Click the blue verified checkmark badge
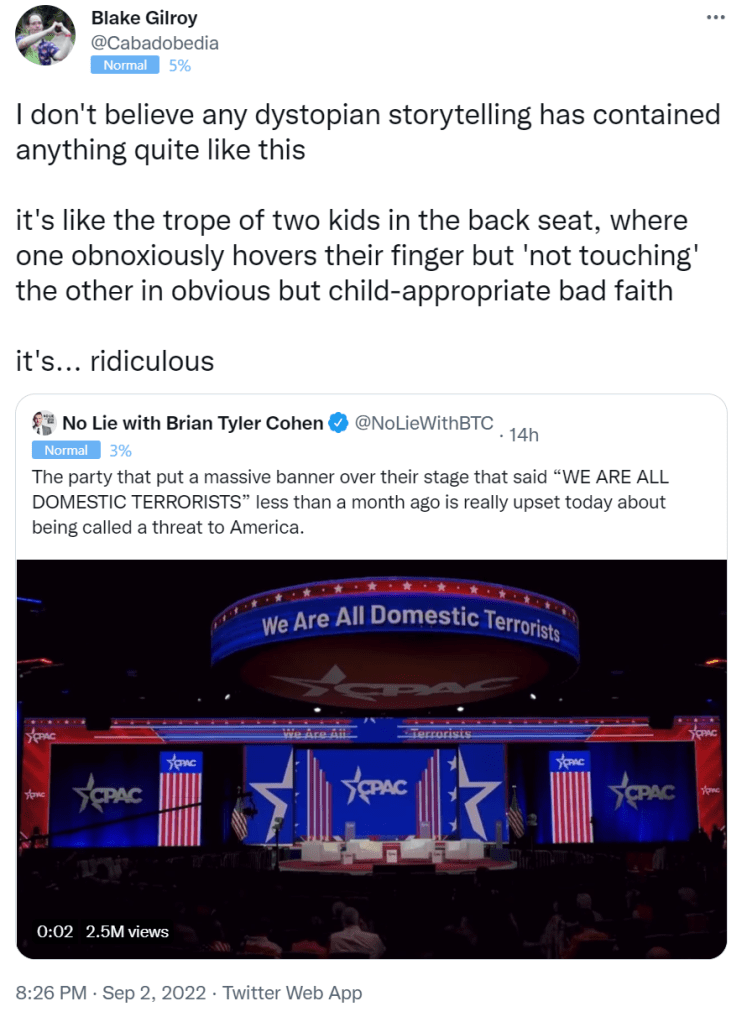Image resolution: width=747 pixels, height=1022 pixels. [338, 423]
